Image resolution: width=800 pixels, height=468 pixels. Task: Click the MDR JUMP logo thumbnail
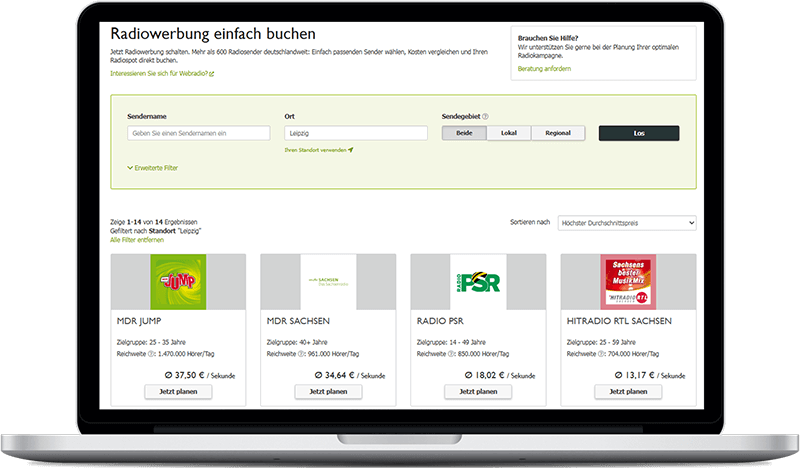click(x=178, y=282)
